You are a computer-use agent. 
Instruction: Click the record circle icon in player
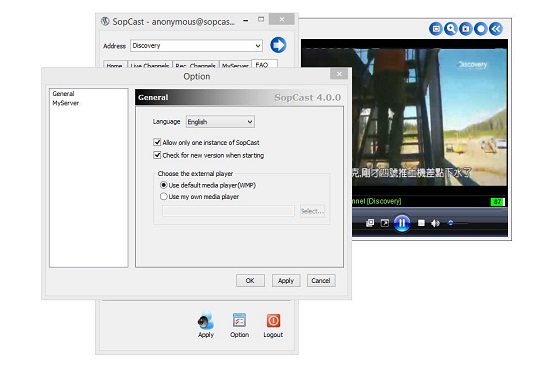[481, 29]
